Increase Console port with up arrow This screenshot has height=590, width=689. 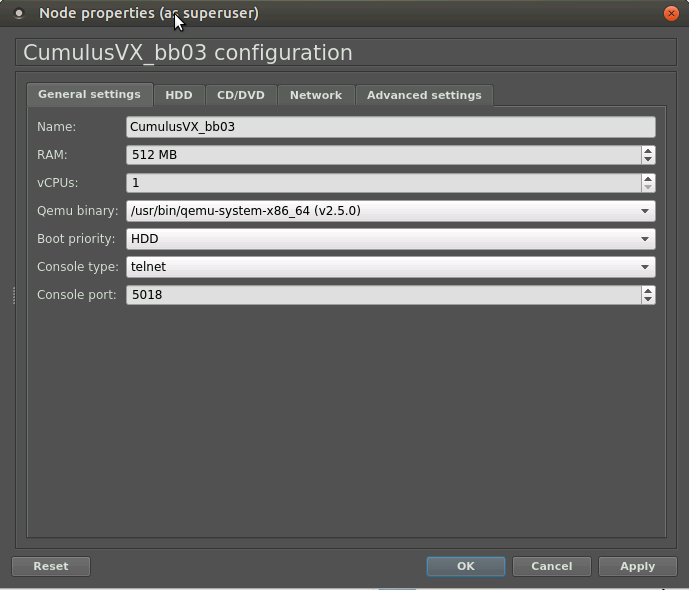(x=648, y=290)
